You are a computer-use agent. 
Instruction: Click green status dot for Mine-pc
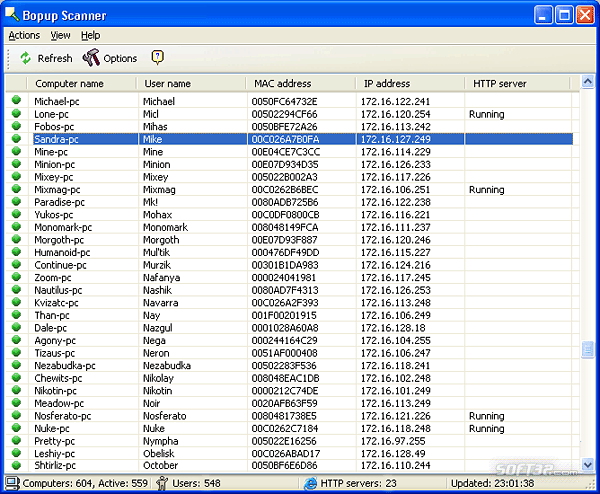[x=16, y=151]
